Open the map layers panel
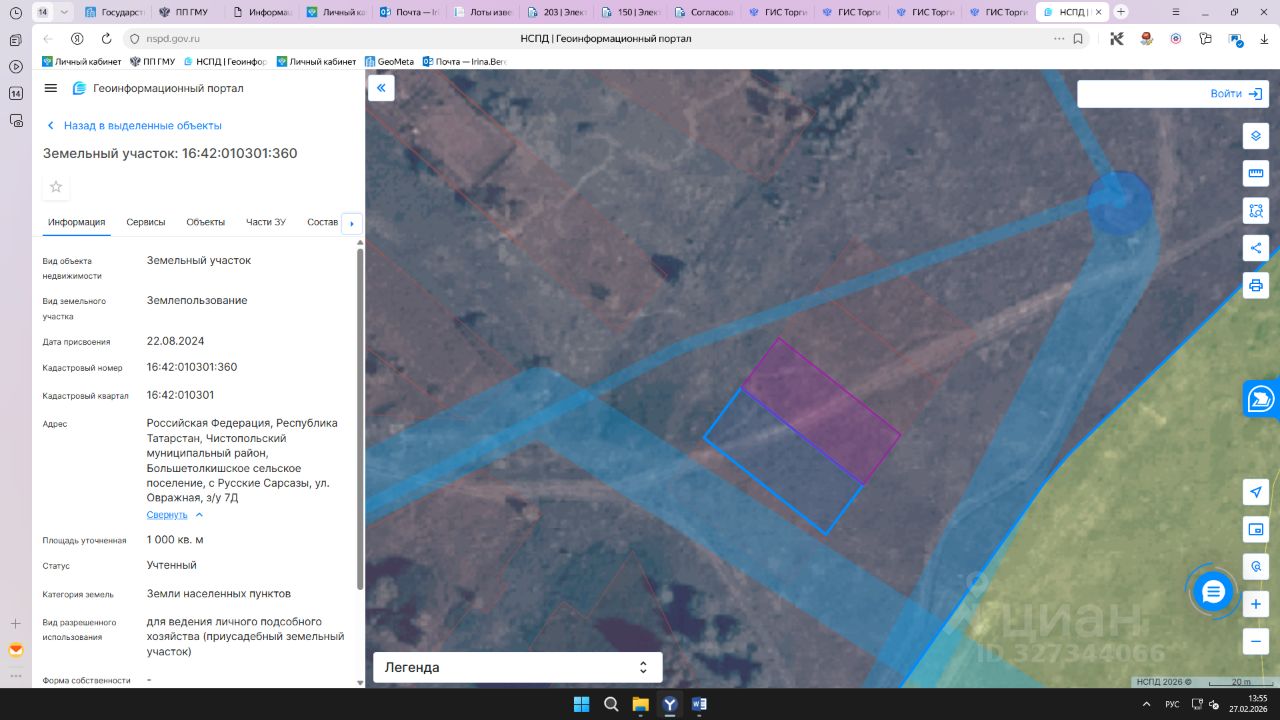 [1256, 136]
